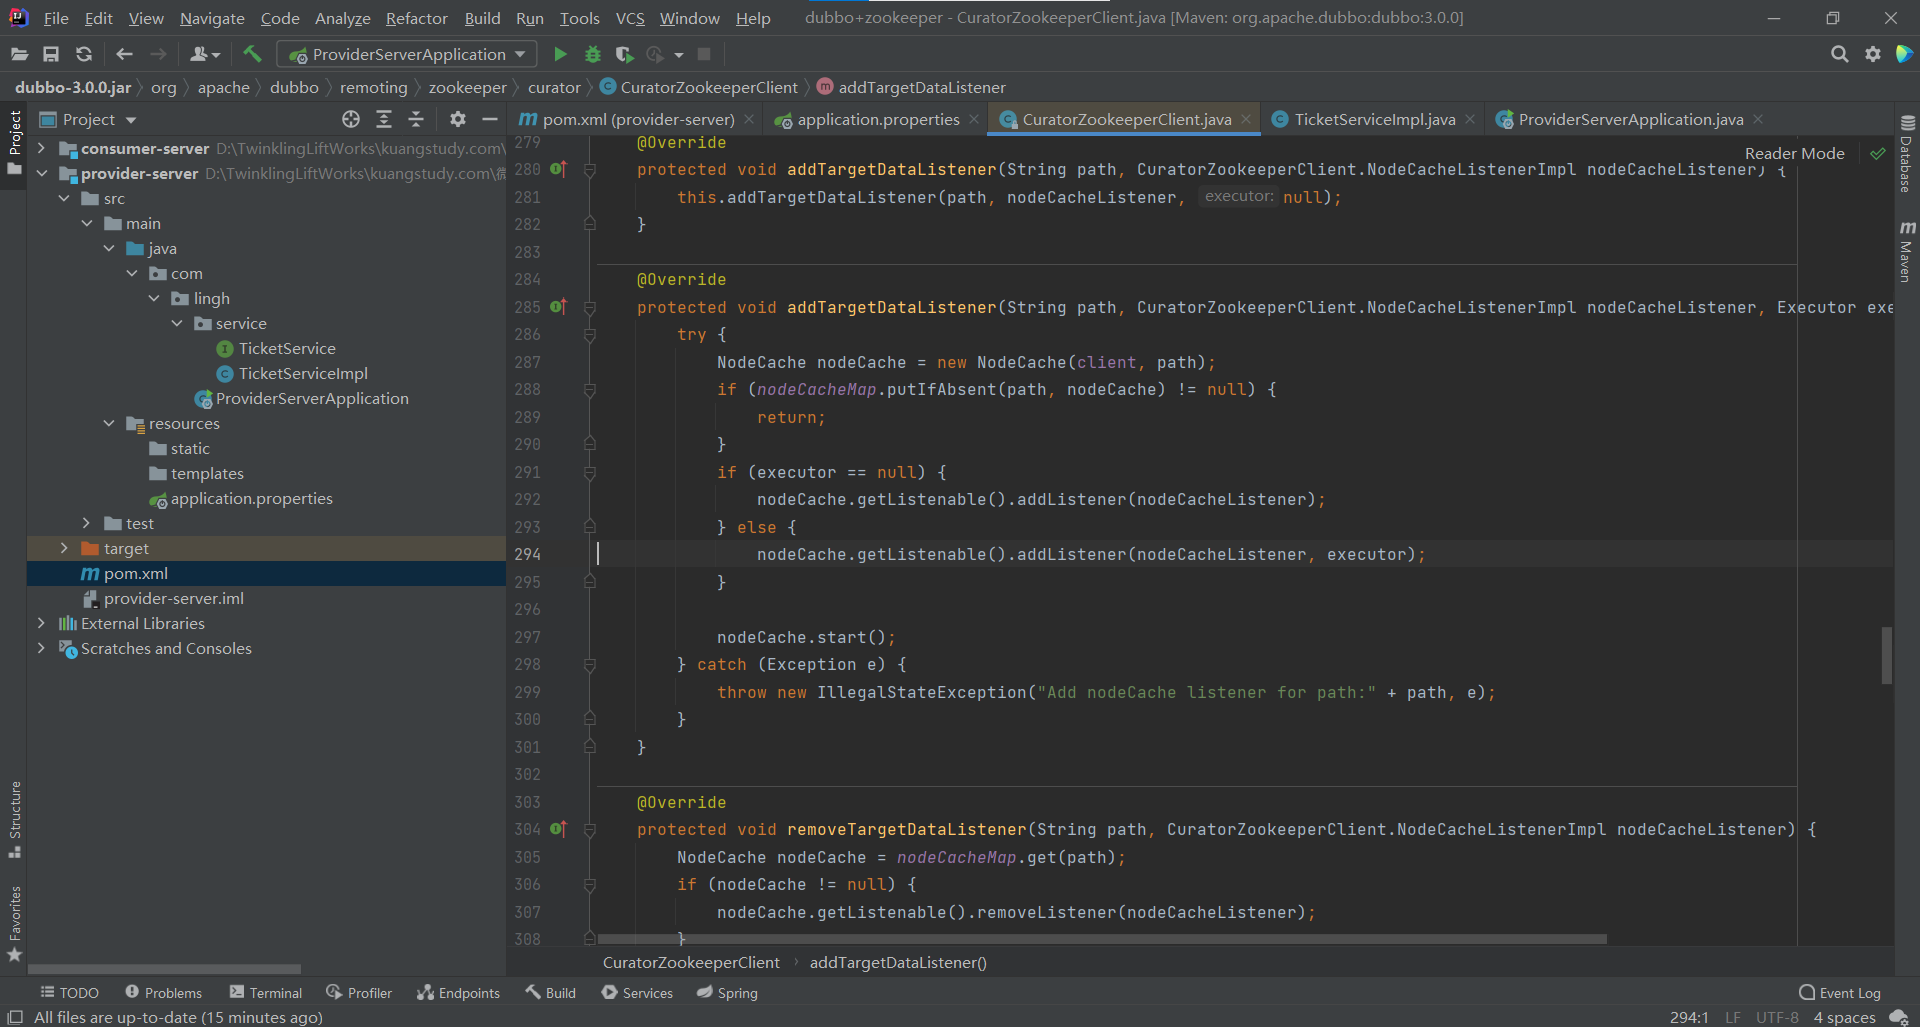Viewport: 1920px width, 1027px height.
Task: Click override gutter icon on line 285
Action: (x=558, y=307)
